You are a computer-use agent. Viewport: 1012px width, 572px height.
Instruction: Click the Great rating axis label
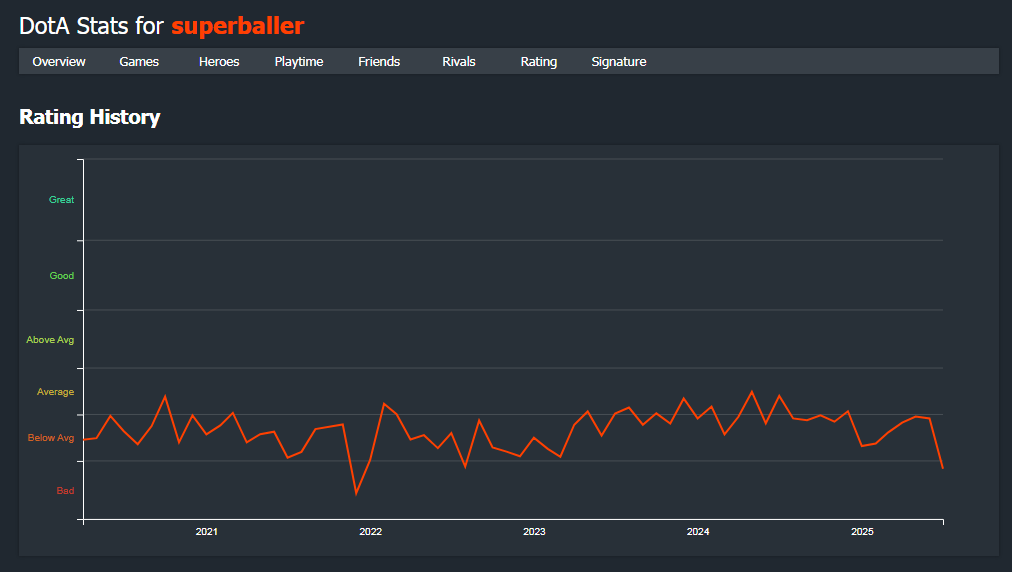pyautogui.click(x=61, y=199)
